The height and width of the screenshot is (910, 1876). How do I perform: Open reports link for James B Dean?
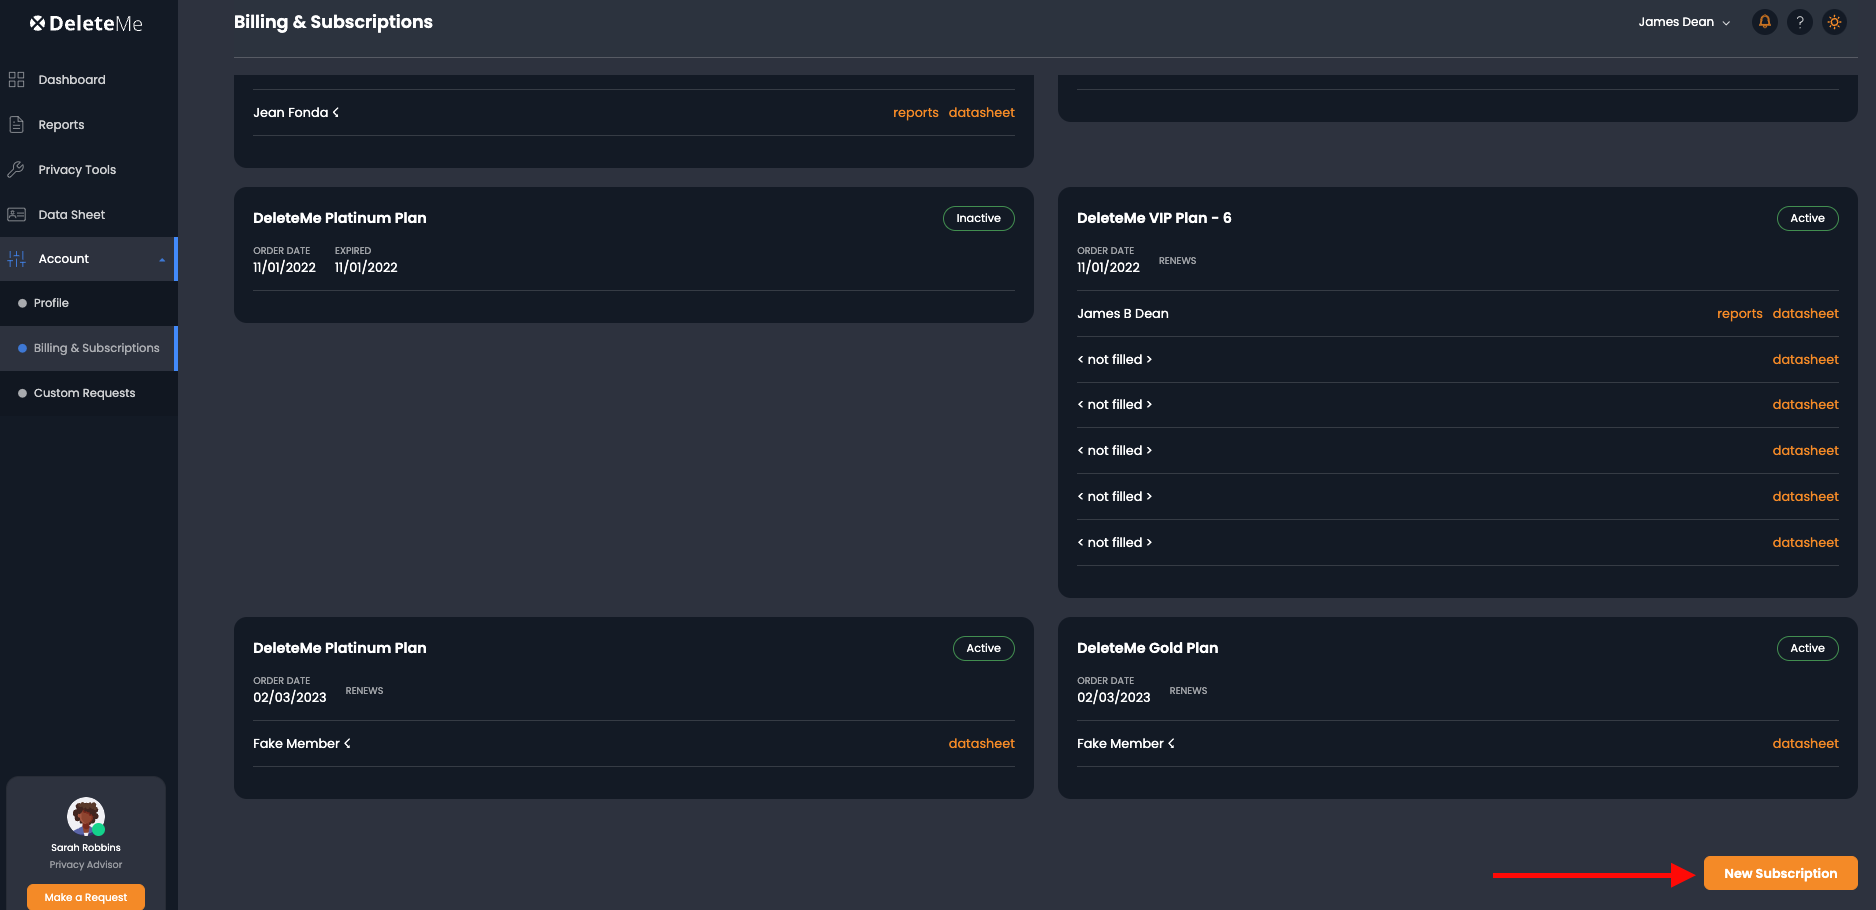(1740, 313)
